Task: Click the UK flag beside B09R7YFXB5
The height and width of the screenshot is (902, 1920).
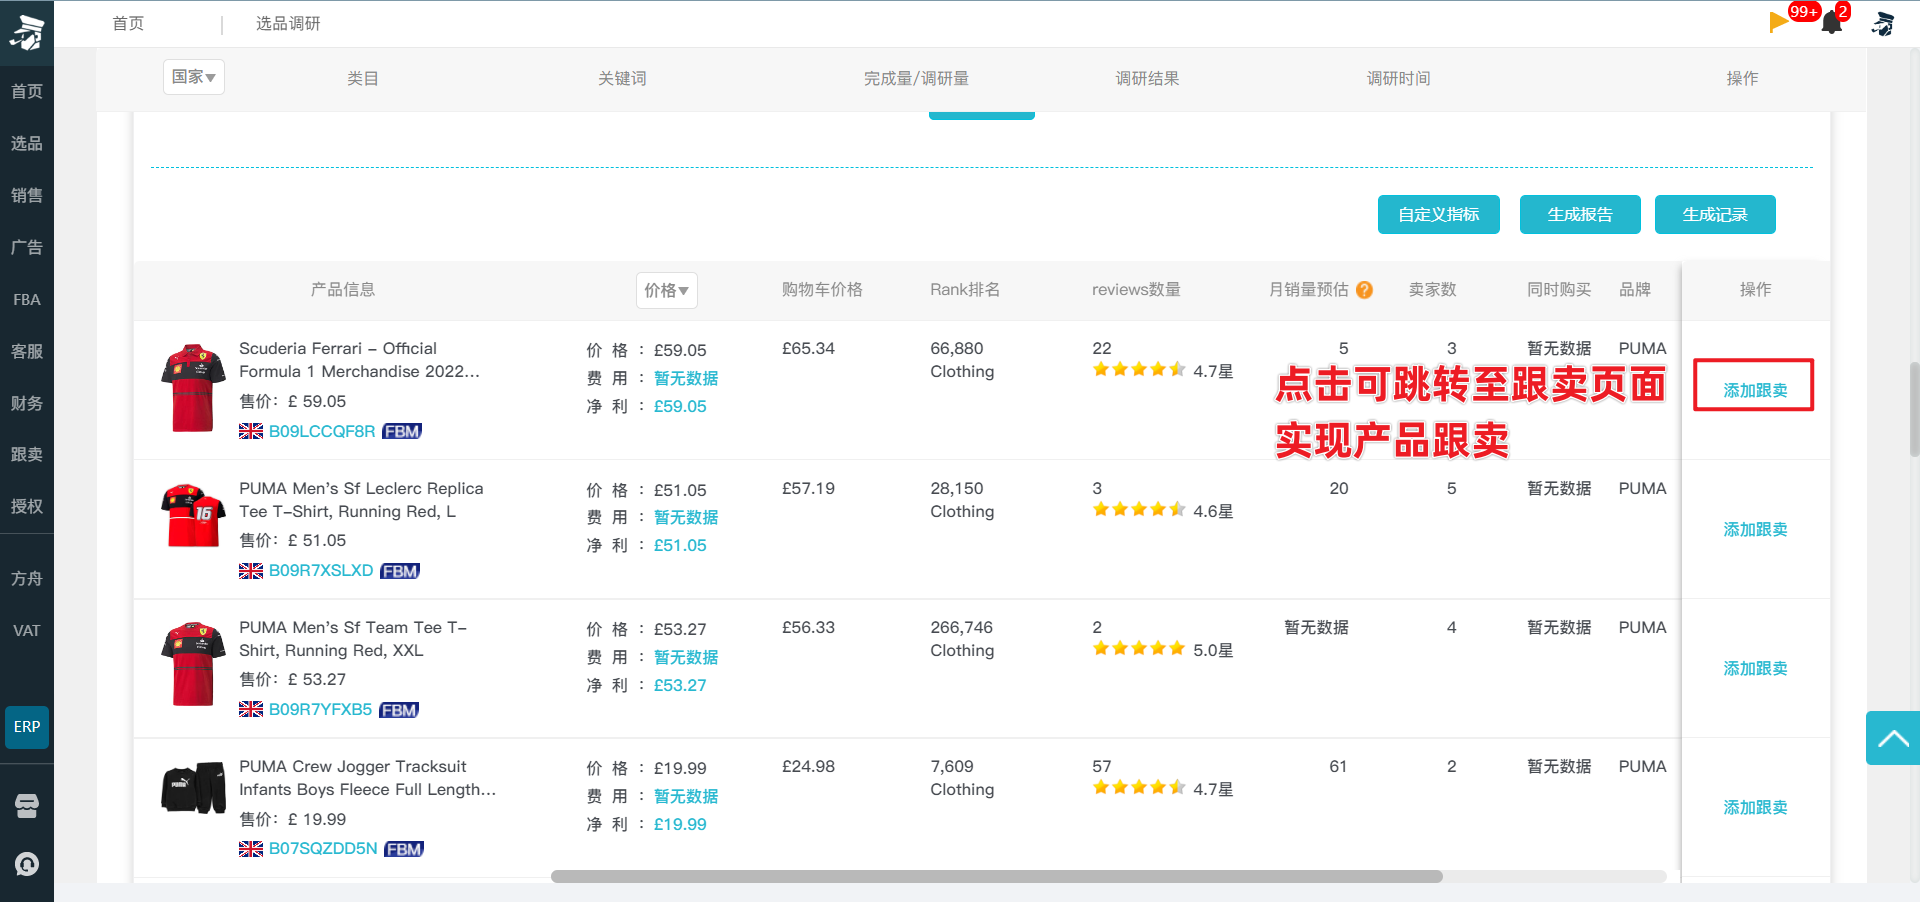Action: click(251, 710)
